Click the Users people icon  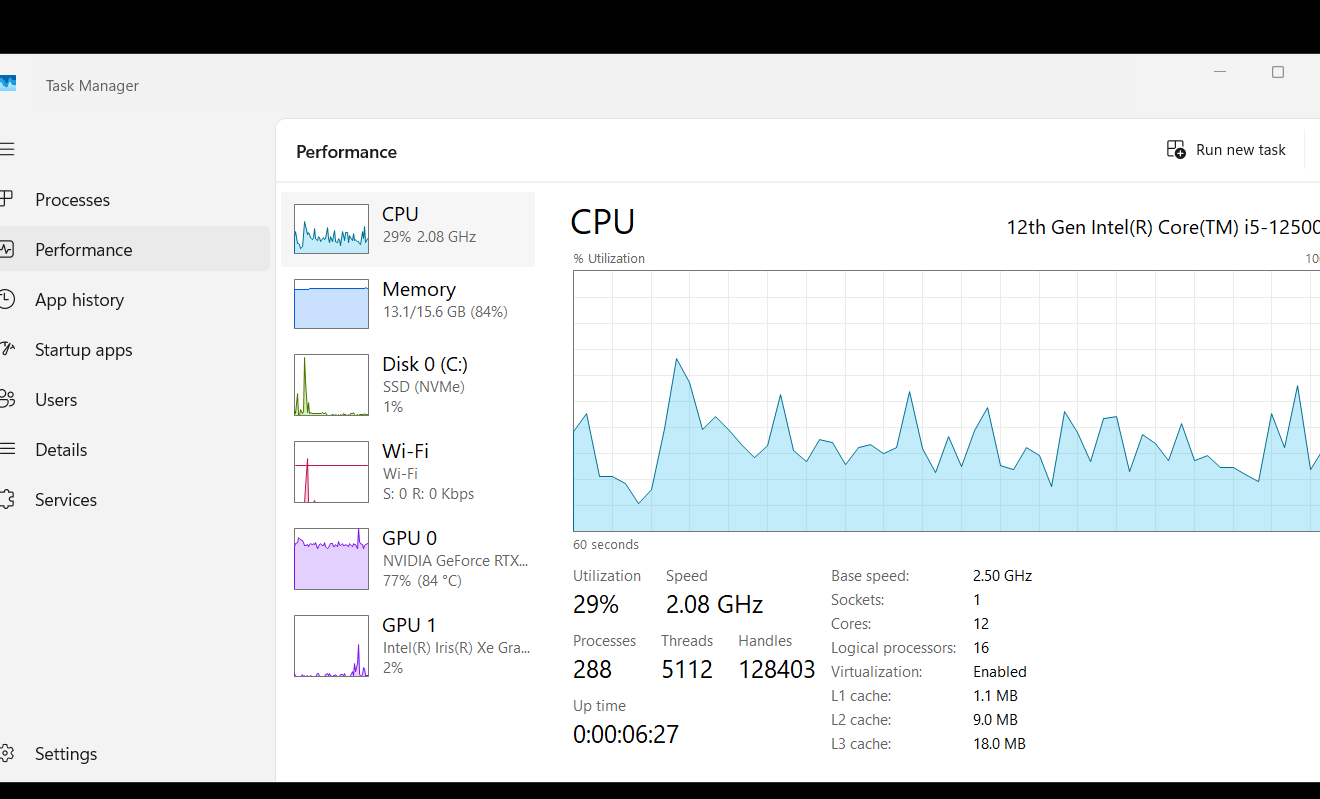tap(7, 399)
